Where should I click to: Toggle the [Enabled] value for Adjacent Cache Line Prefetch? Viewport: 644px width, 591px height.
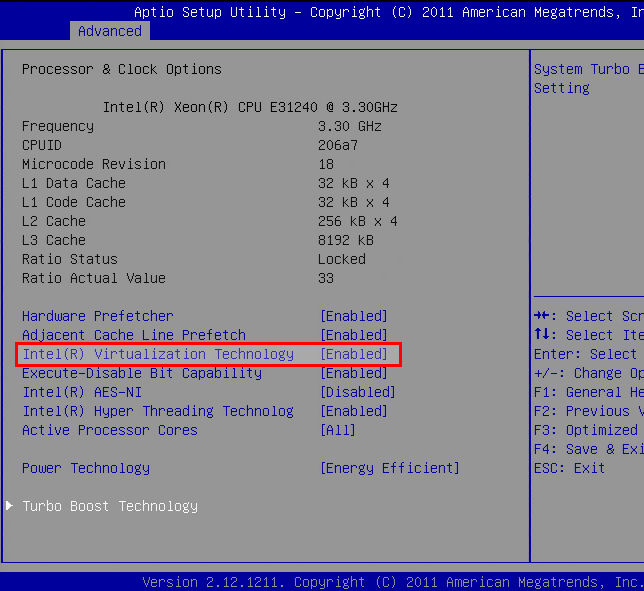(x=354, y=335)
